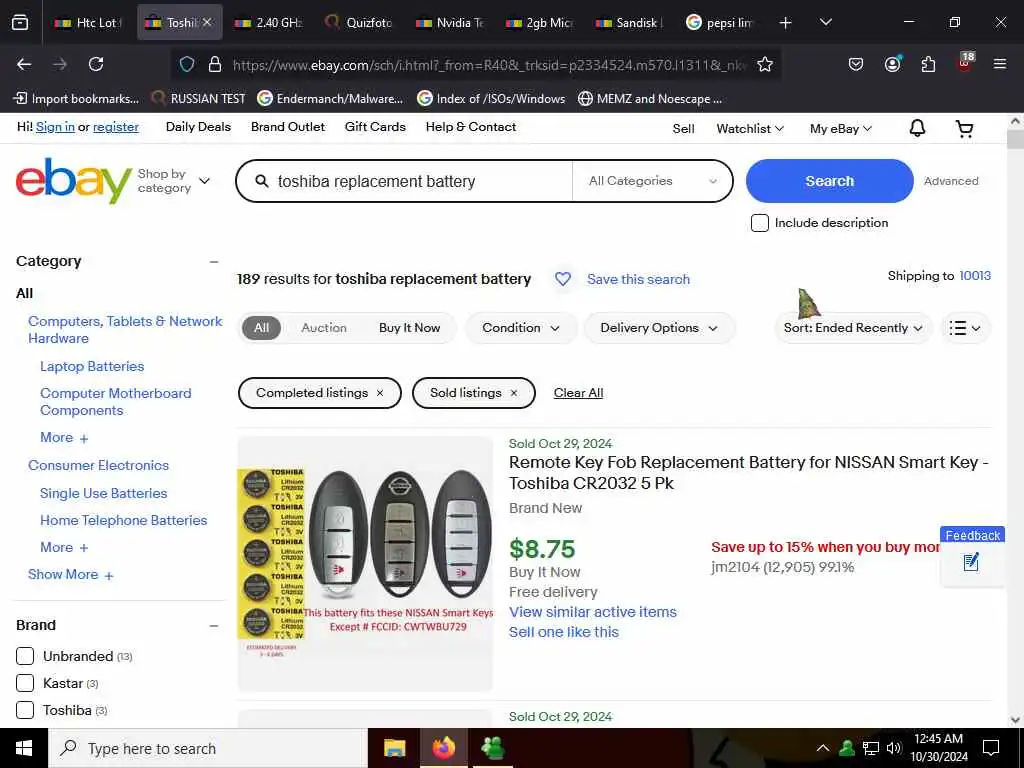Image resolution: width=1024 pixels, height=768 pixels.
Task: Open Firefox account icon
Action: coord(892,64)
